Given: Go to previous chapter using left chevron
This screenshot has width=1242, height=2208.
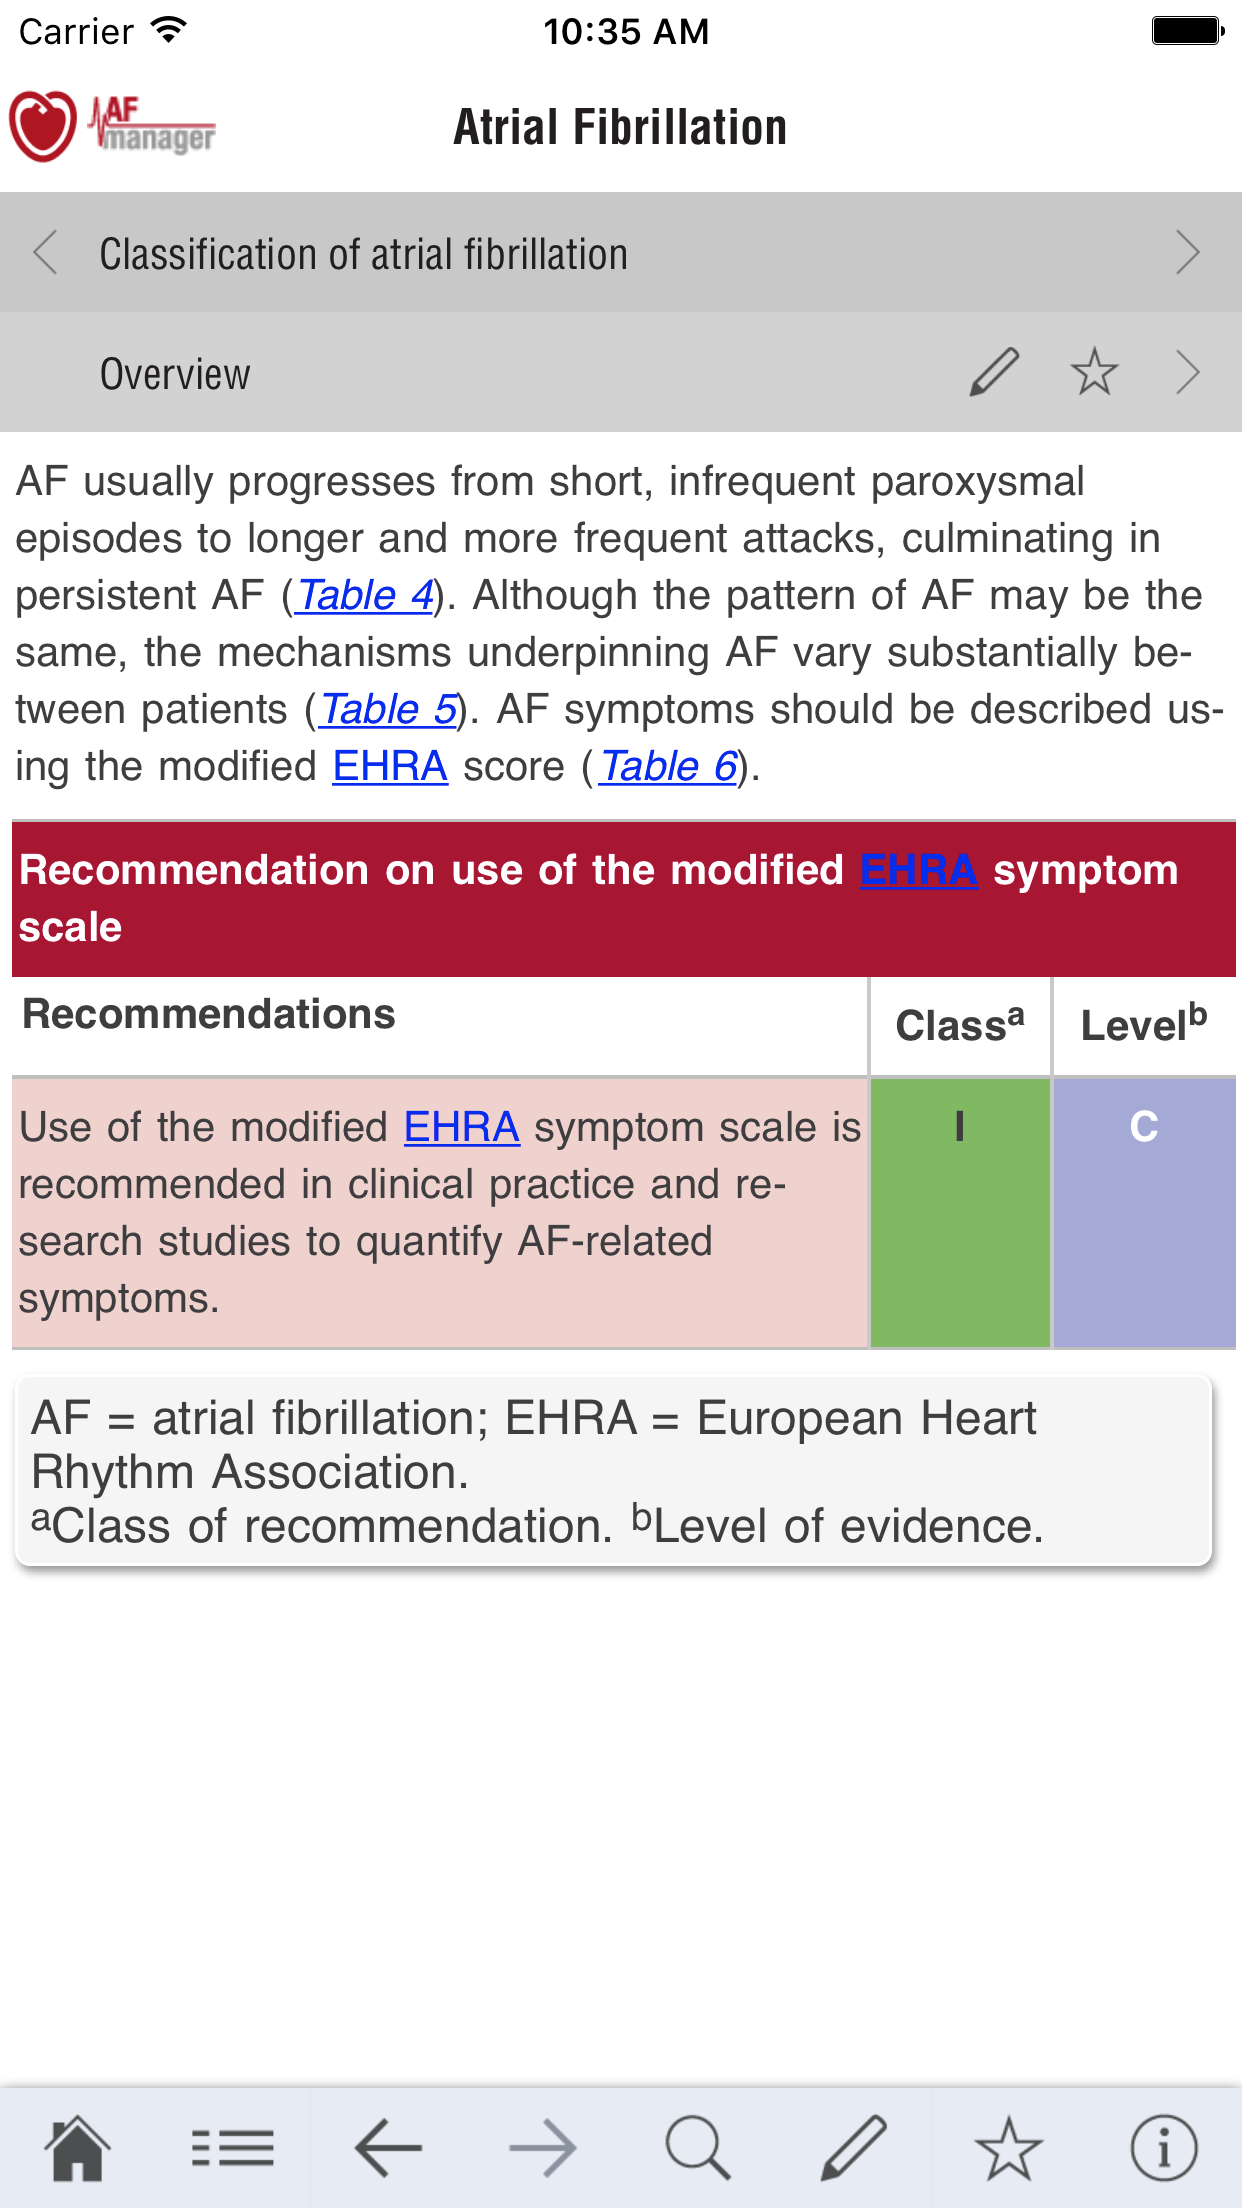Looking at the screenshot, I should click(x=45, y=252).
